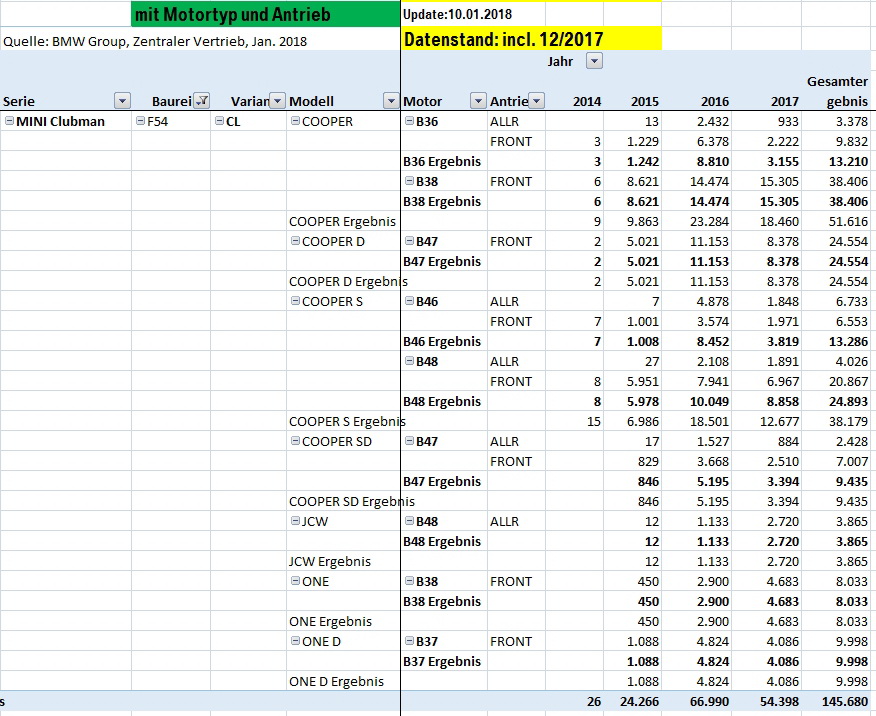Select the 'COOPER Ergebnis' subtotal label
Image resolution: width=876 pixels, height=716 pixels.
[x=342, y=221]
